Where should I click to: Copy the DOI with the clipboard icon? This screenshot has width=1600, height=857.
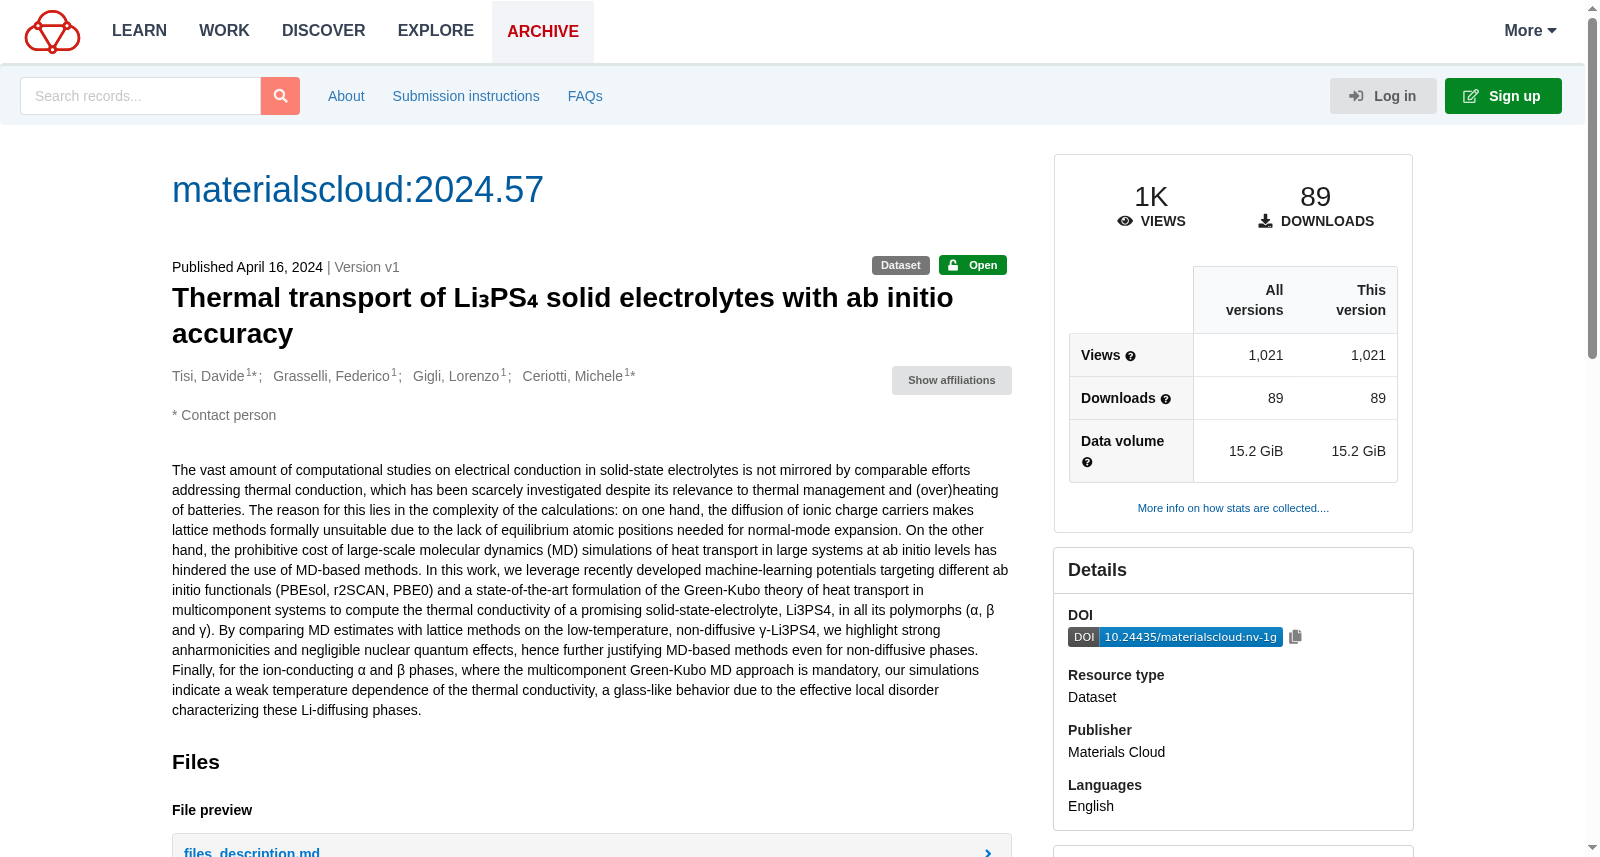click(1295, 637)
